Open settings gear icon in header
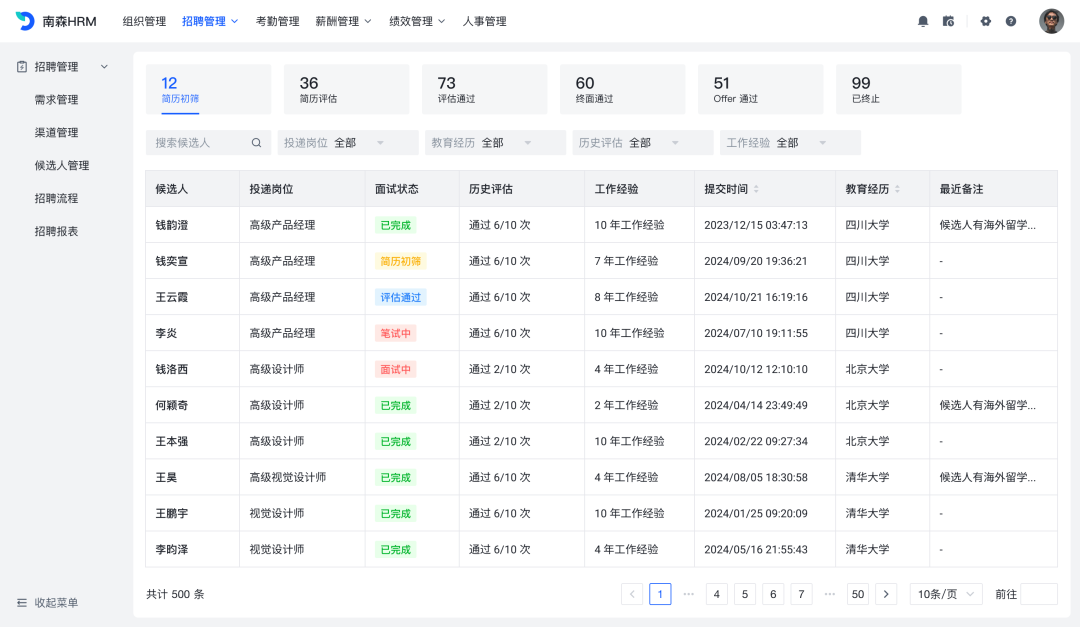Screen dimensions: 1080x627 tap(985, 21)
